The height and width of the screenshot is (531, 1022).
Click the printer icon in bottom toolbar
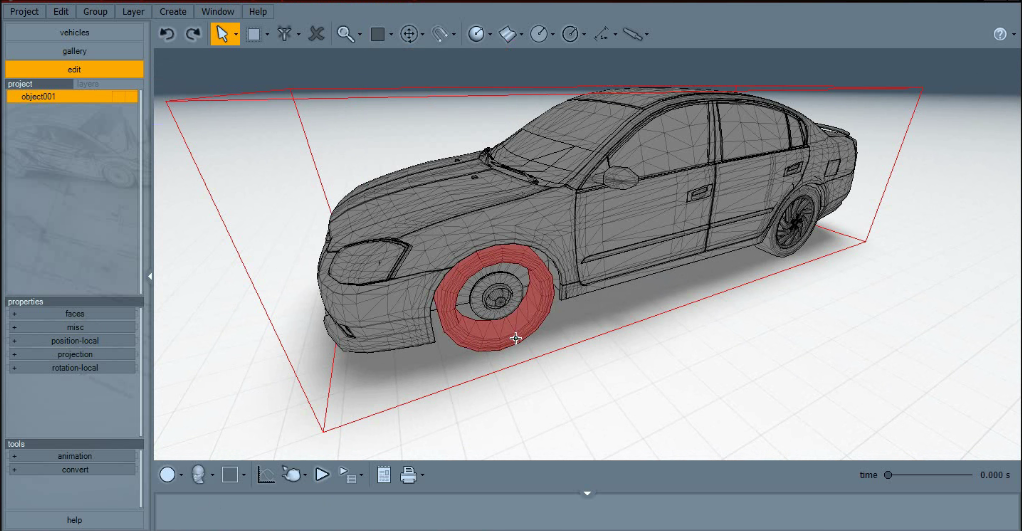click(409, 475)
